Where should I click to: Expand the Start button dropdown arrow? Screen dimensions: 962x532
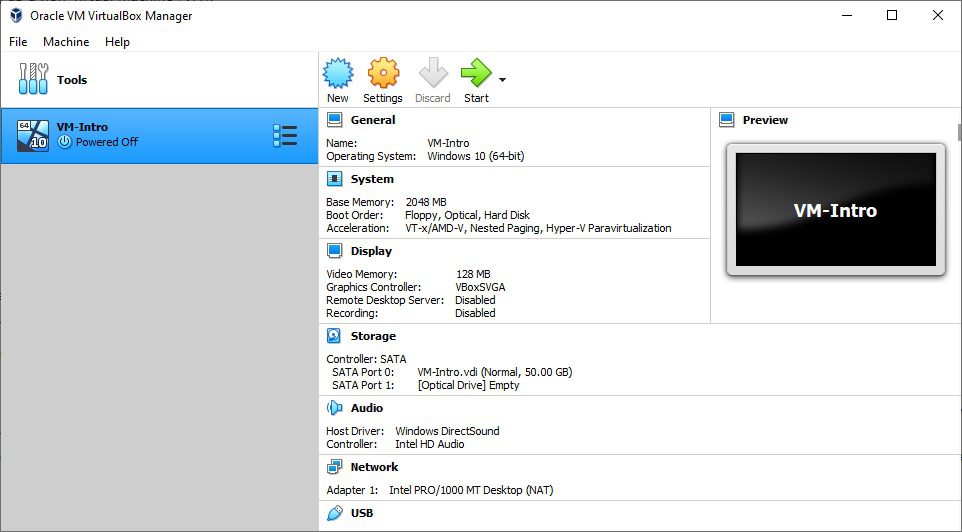[x=502, y=80]
